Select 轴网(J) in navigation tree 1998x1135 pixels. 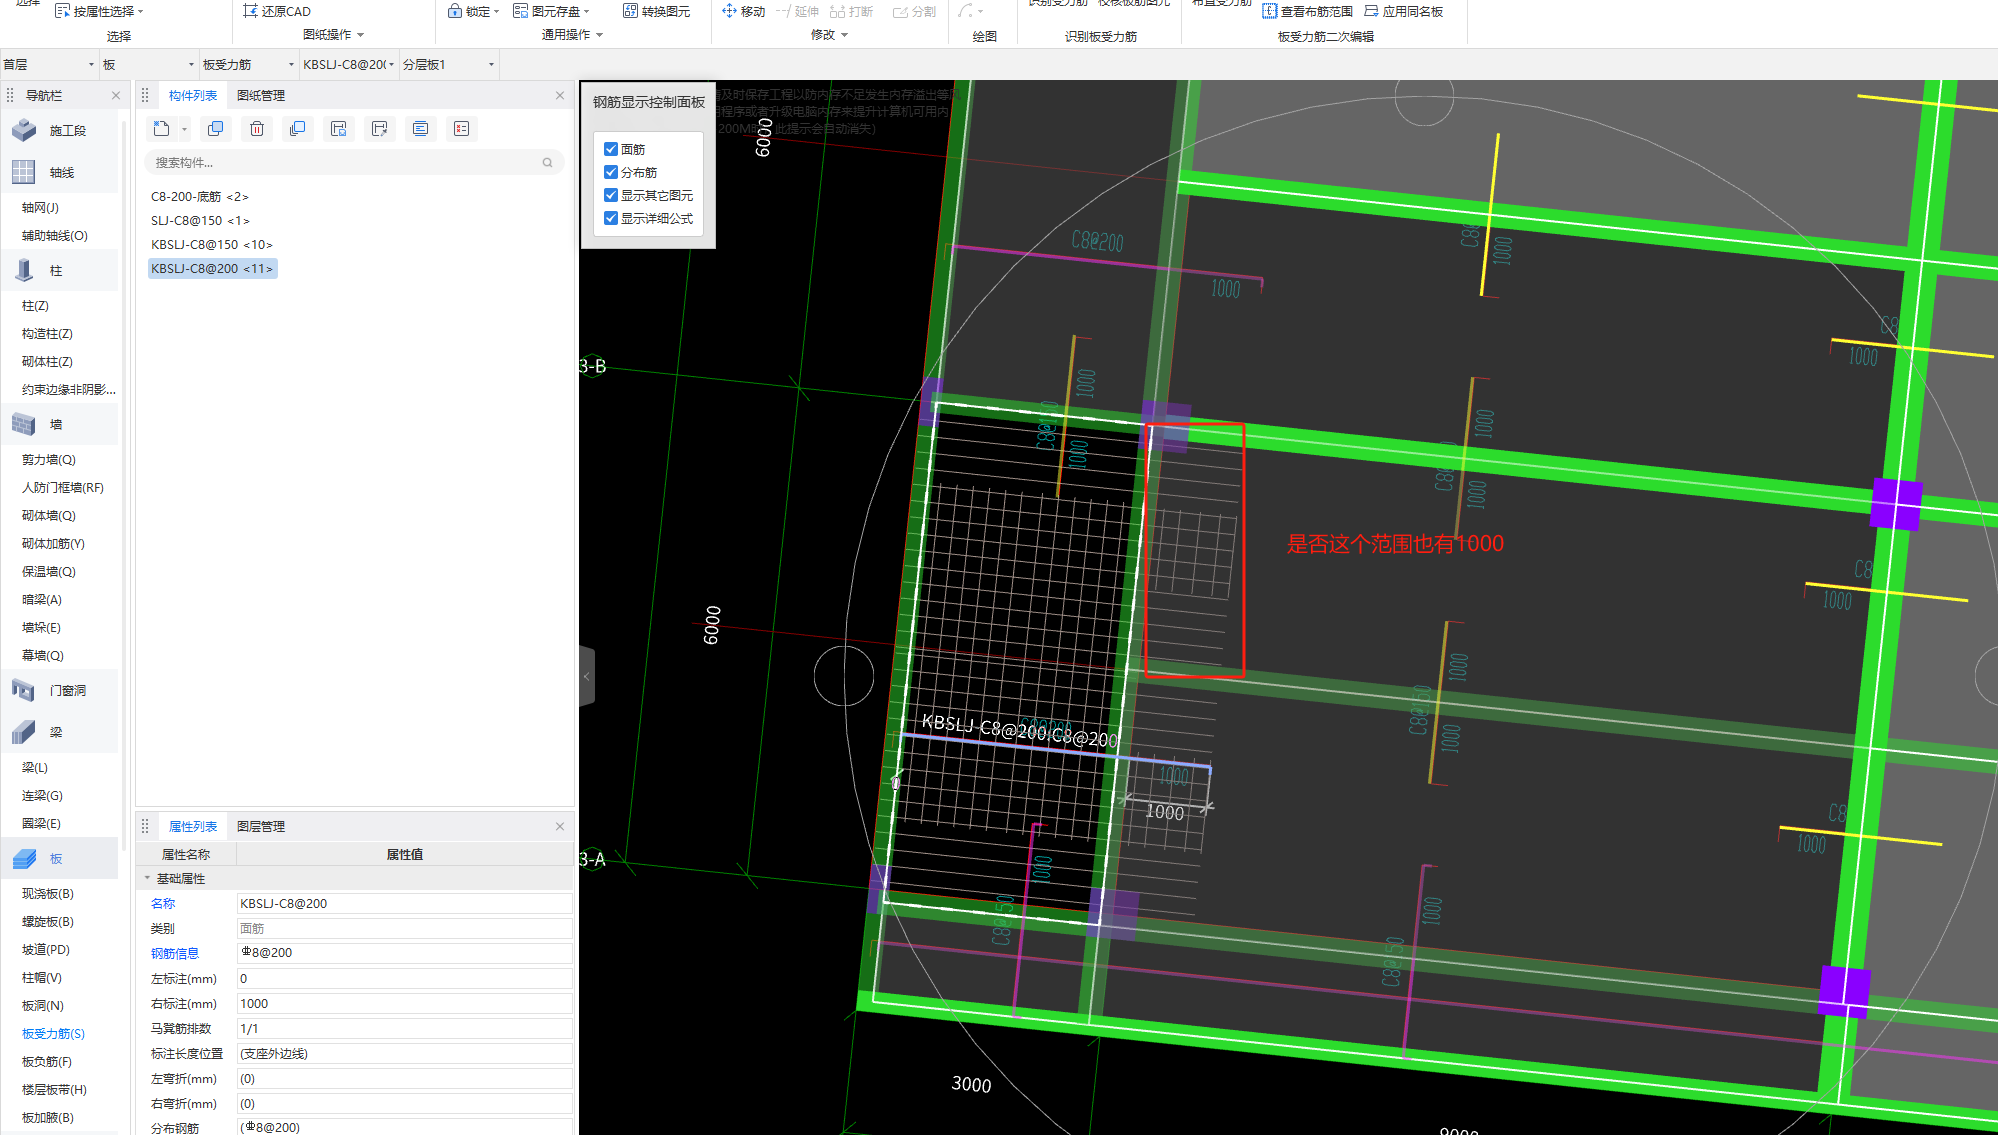40,207
